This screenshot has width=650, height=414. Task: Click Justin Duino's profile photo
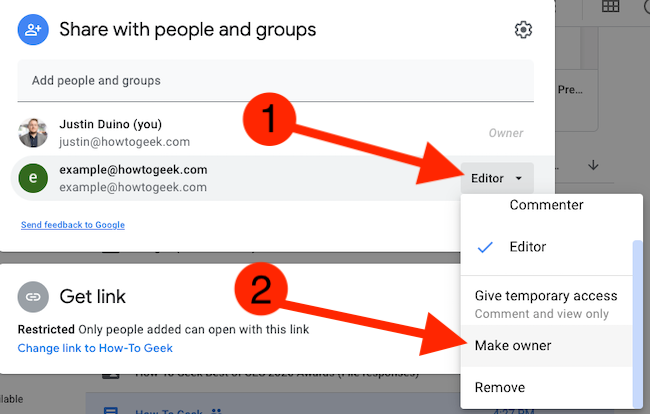pyautogui.click(x=33, y=133)
